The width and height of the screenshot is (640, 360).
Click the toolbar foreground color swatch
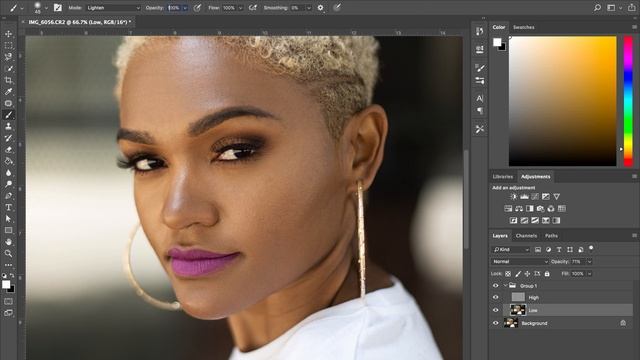6,284
